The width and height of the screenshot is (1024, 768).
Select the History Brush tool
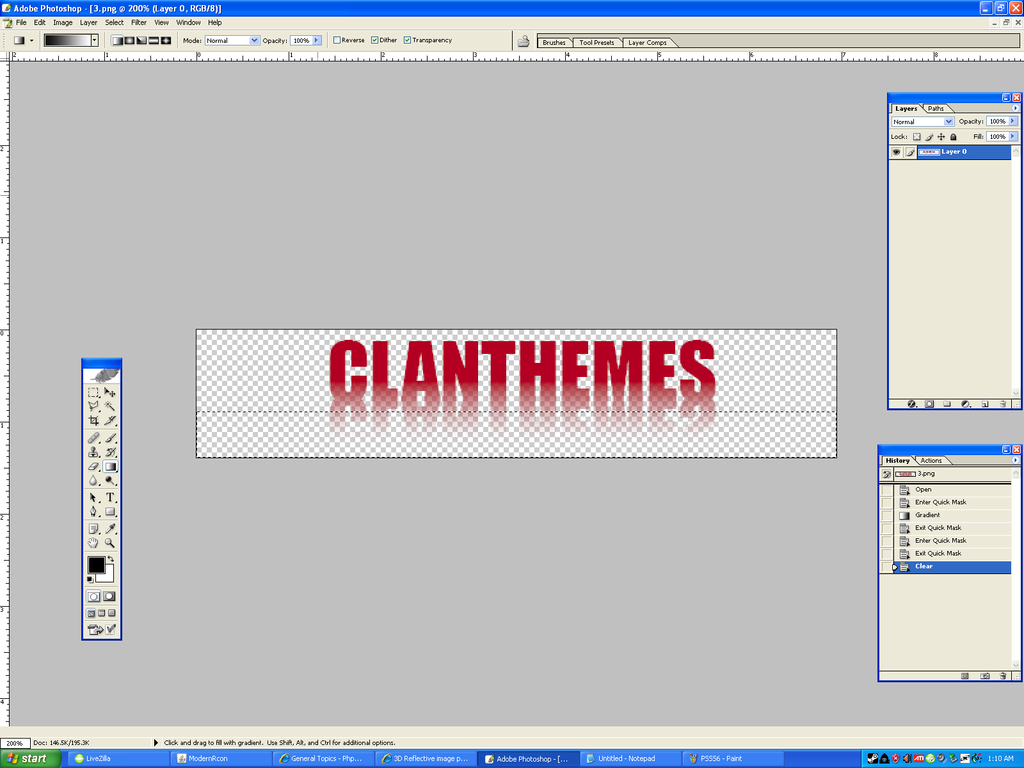(110, 452)
